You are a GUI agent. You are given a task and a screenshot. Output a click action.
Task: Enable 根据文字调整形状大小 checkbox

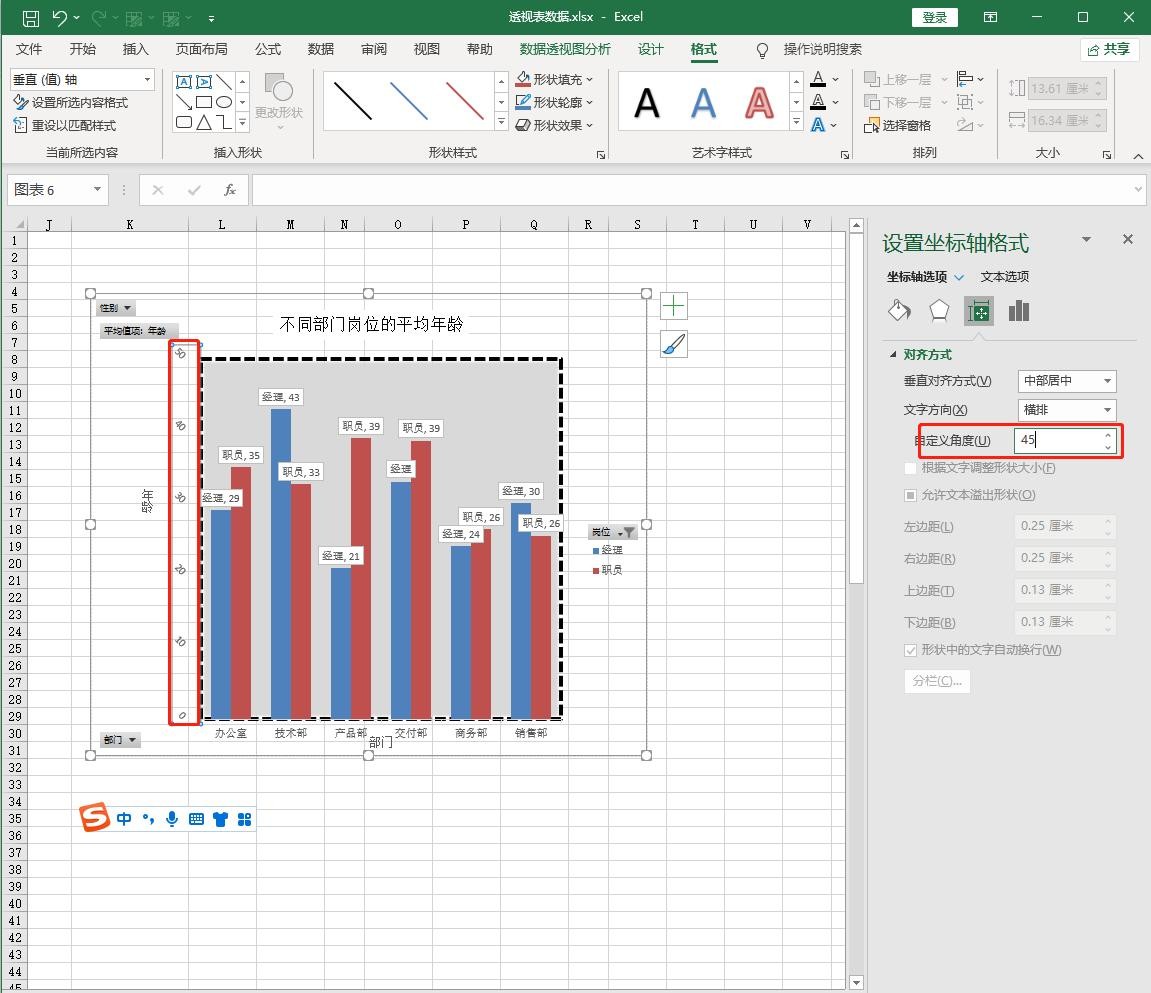point(910,468)
